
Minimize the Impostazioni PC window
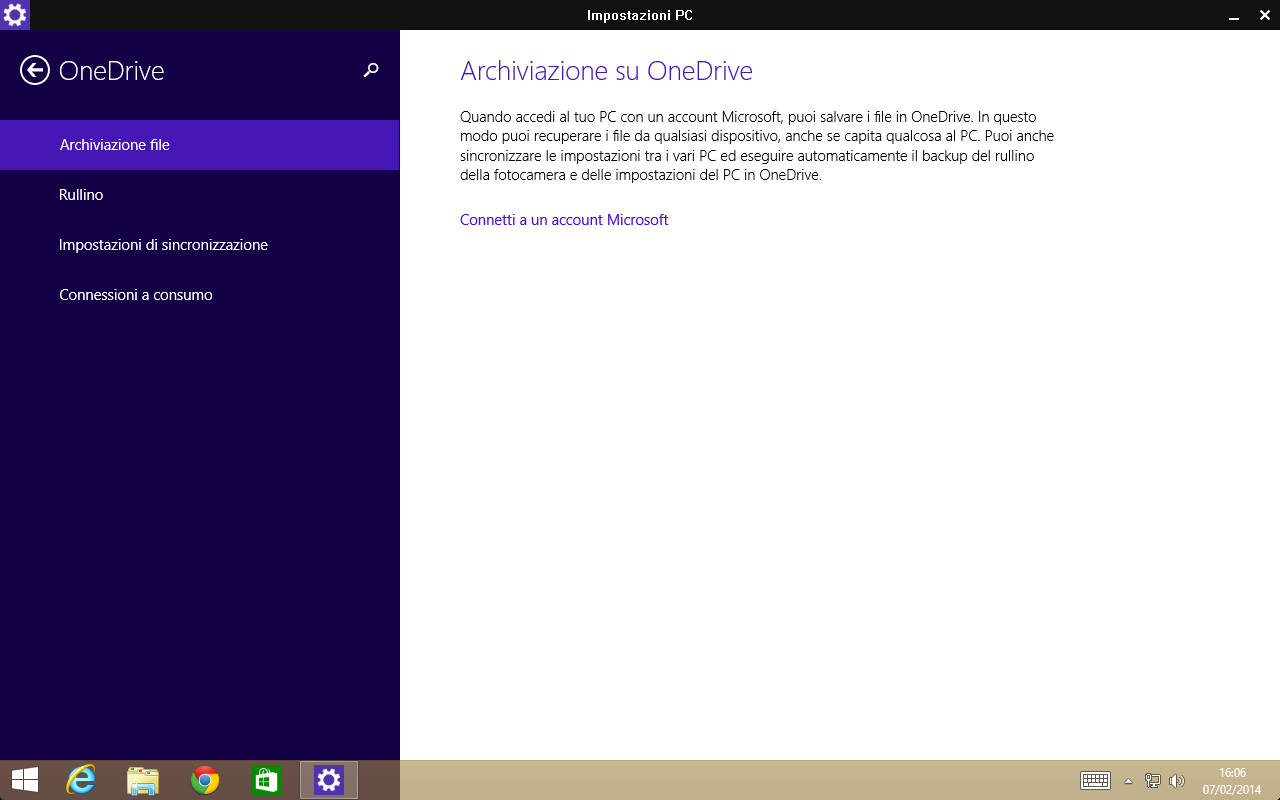pyautogui.click(x=1234, y=17)
